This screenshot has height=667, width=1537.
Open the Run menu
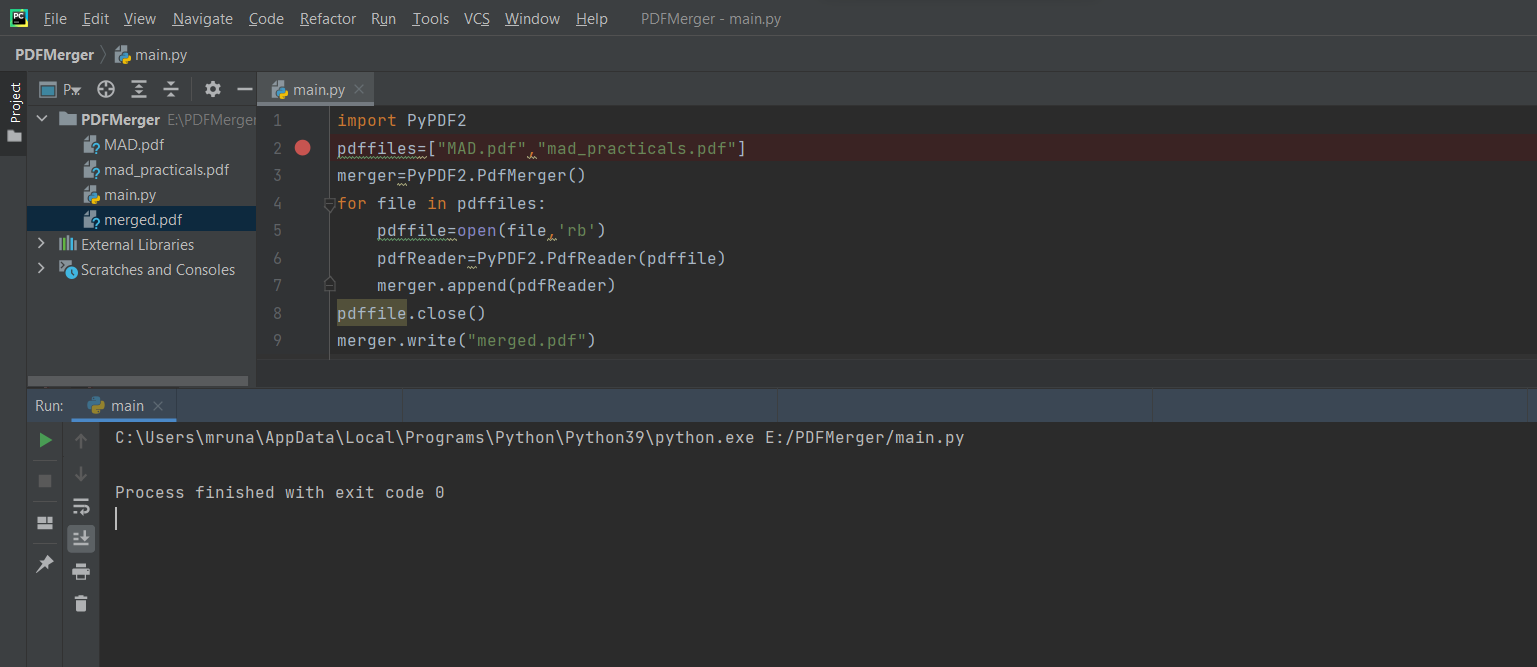tap(383, 19)
